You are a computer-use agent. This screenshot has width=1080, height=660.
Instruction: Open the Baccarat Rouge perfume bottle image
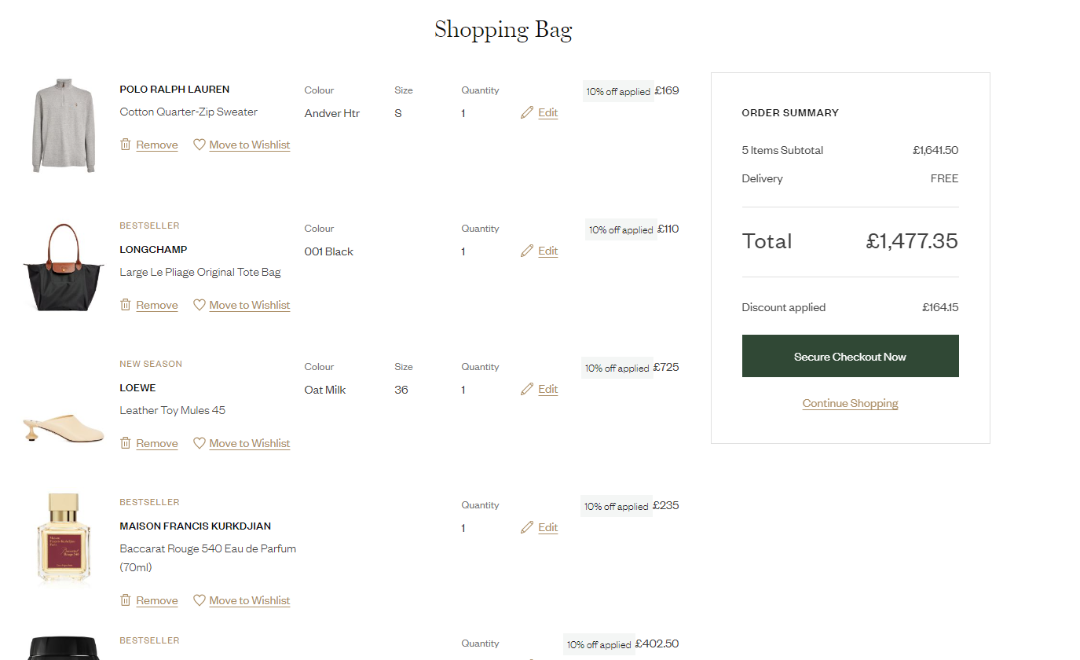click(64, 539)
